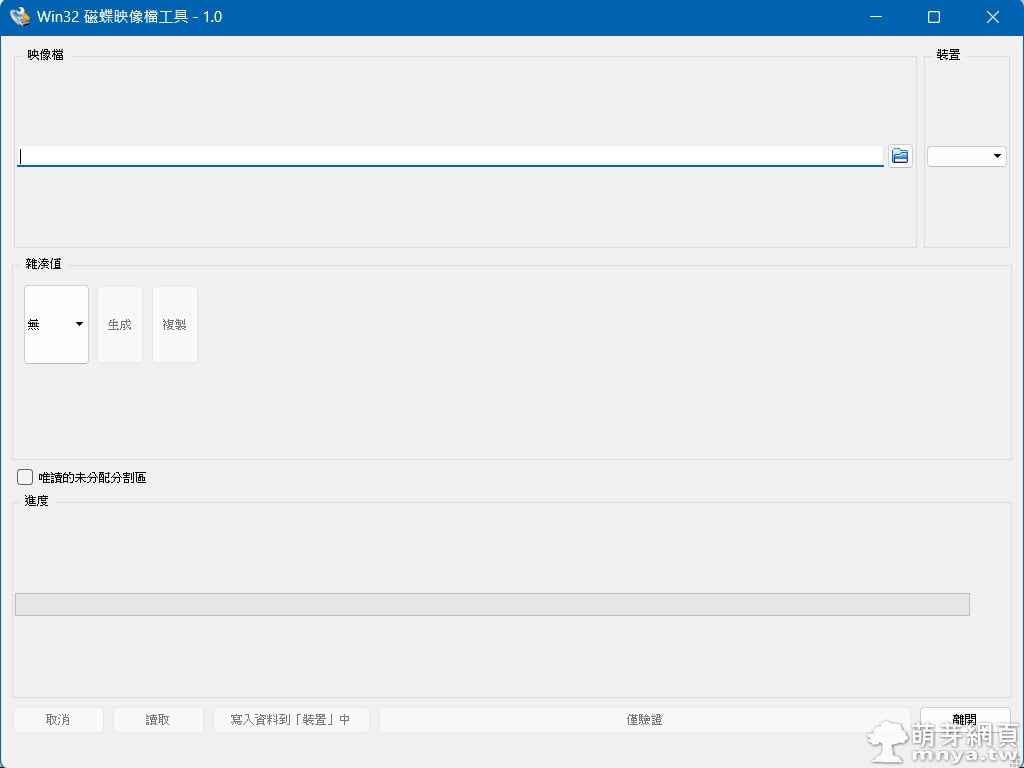This screenshot has height=768, width=1024.
Task: Close the Win32 磁碟映像檔工具 window
Action: click(993, 17)
